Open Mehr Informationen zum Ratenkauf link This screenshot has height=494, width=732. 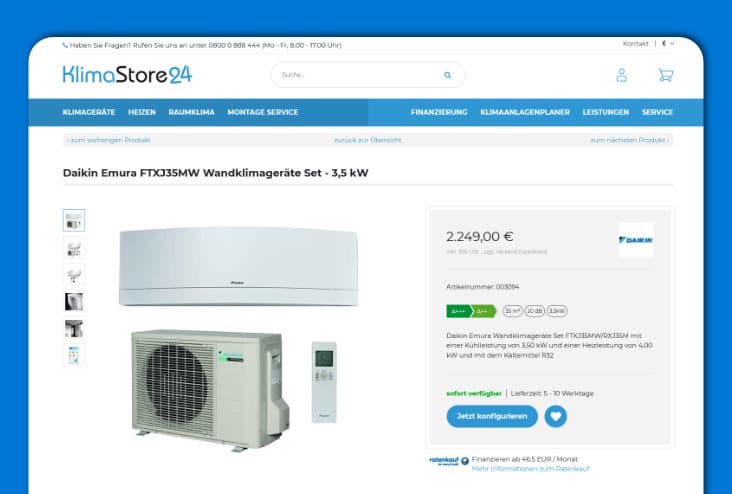click(531, 468)
